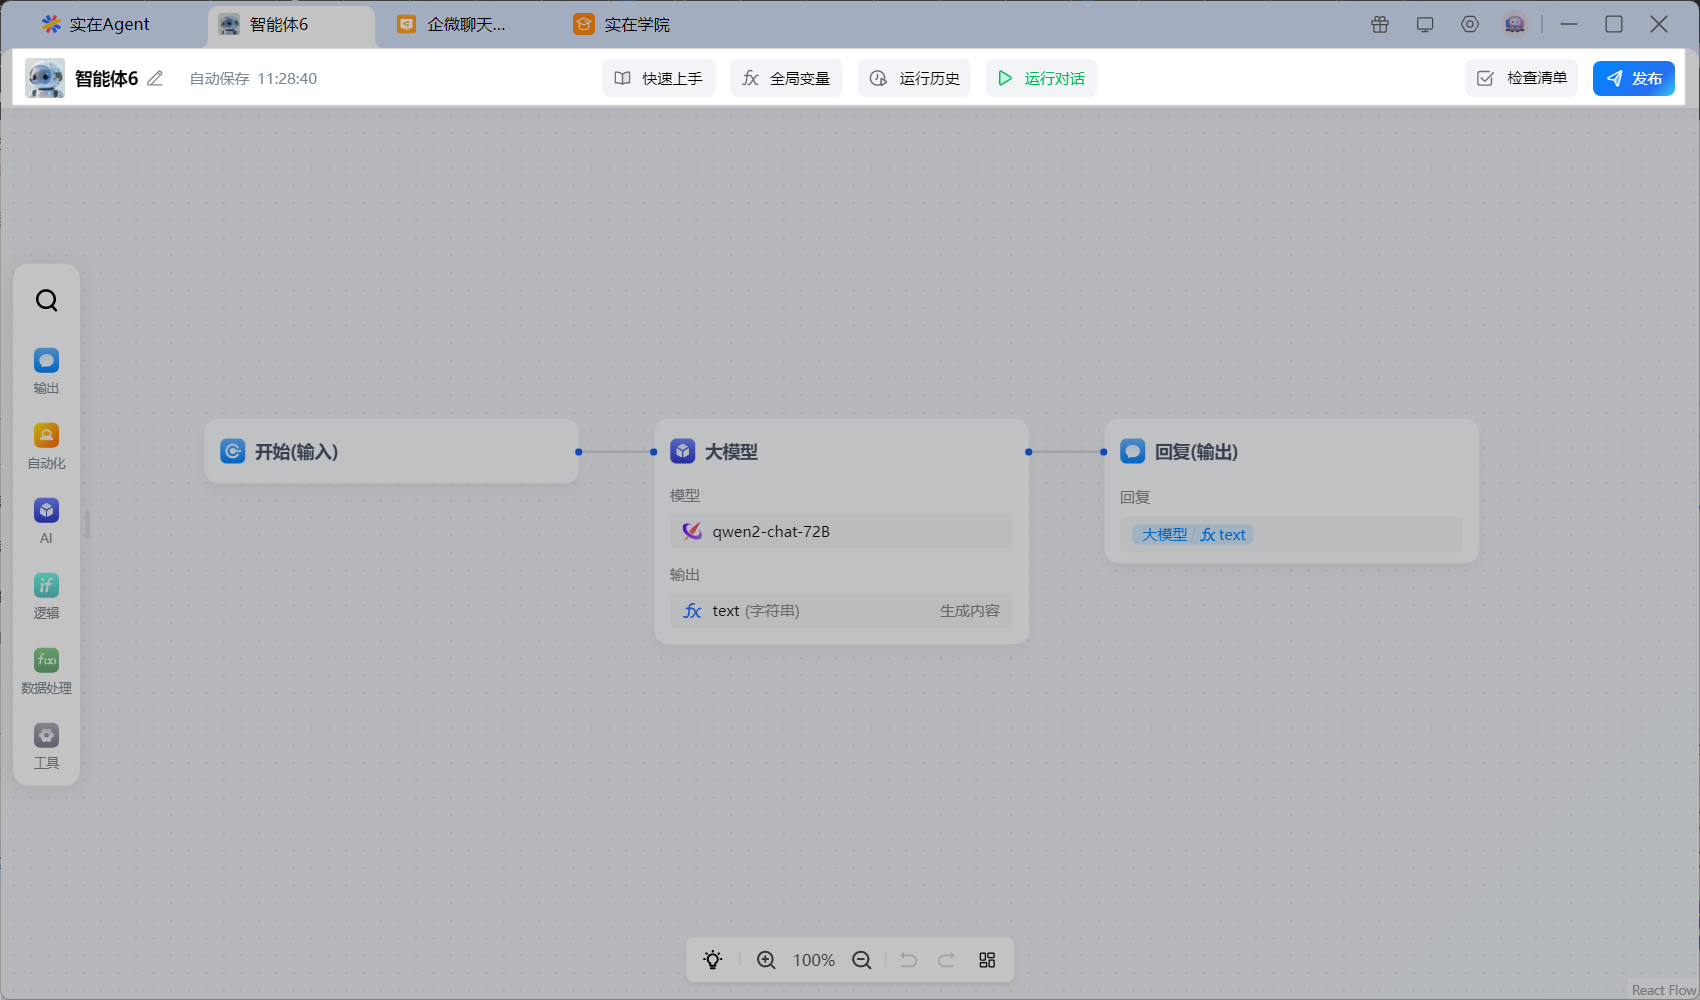Open the search icon in left sidebar
The width and height of the screenshot is (1700, 1000).
coord(46,300)
